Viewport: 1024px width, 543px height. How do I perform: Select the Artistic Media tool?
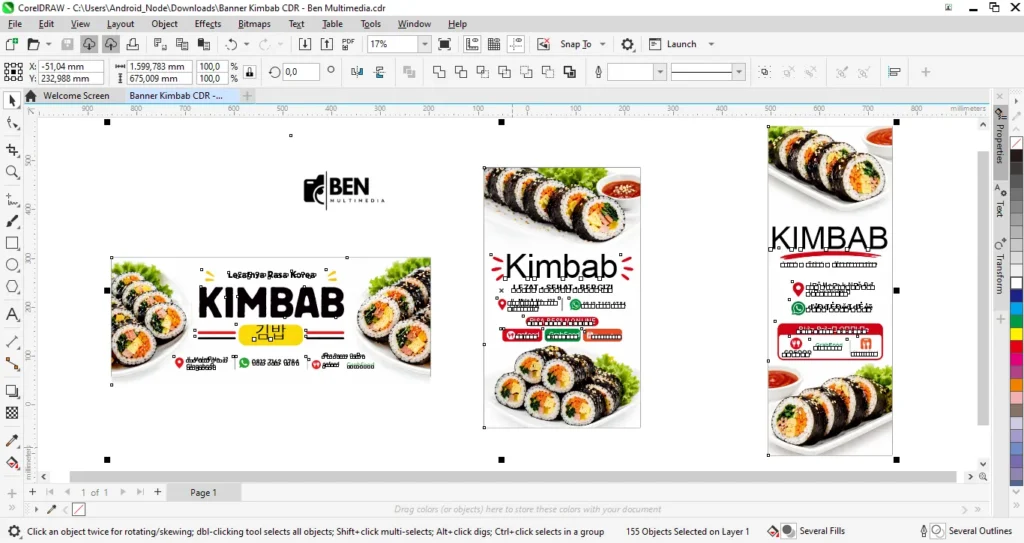tap(12, 221)
